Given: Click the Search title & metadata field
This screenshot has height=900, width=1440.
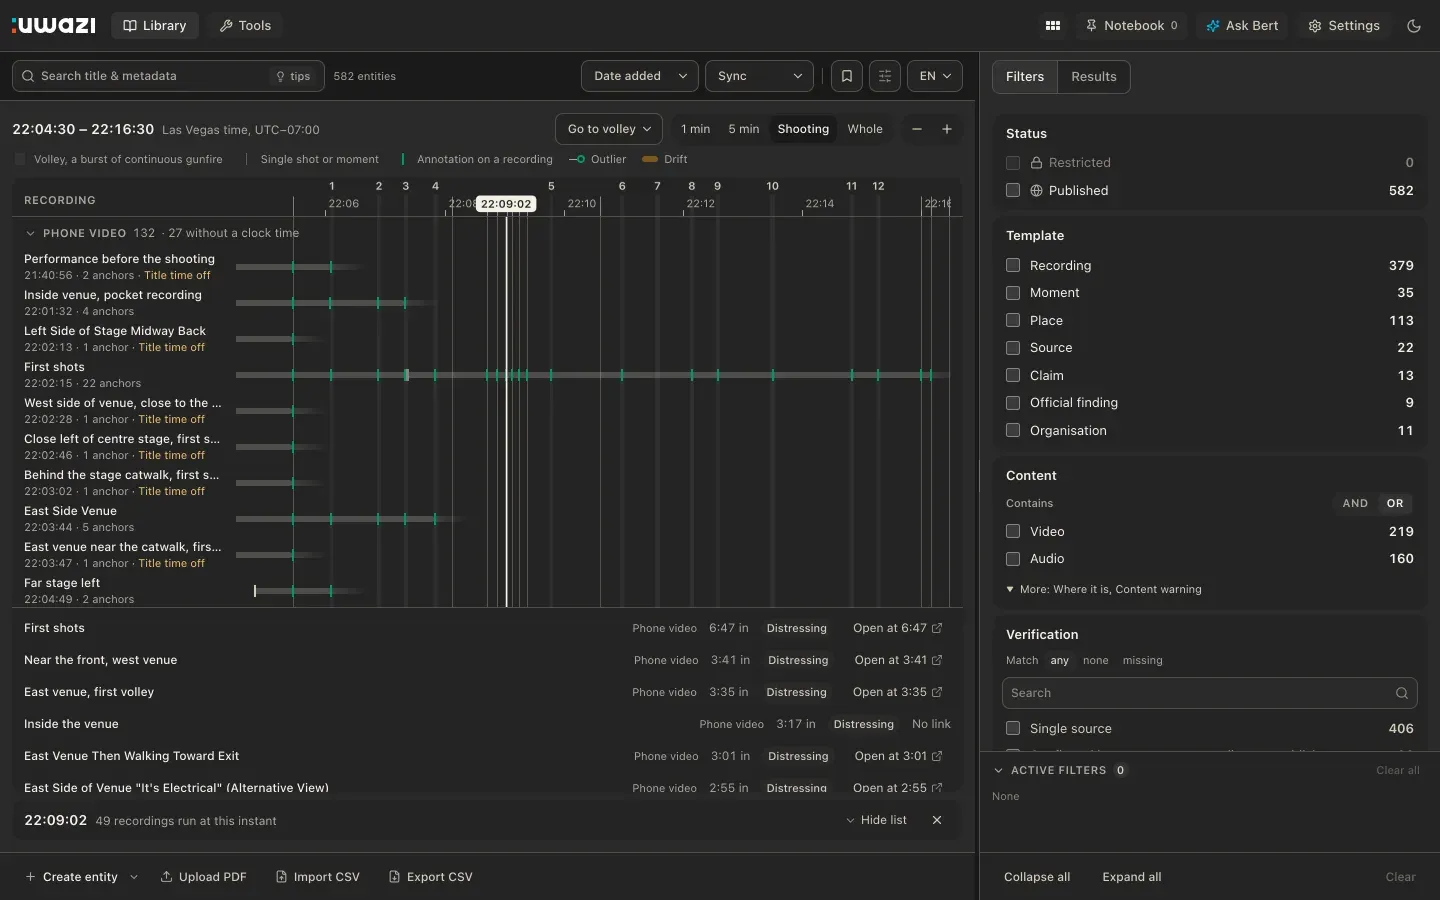Looking at the screenshot, I should tap(168, 76).
